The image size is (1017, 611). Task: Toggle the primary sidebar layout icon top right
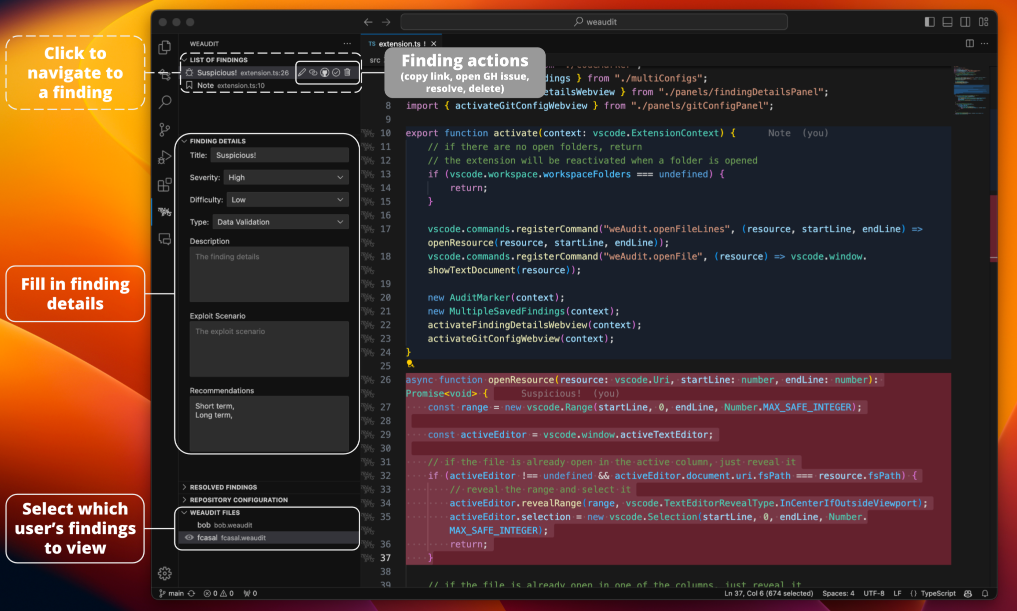[929, 21]
